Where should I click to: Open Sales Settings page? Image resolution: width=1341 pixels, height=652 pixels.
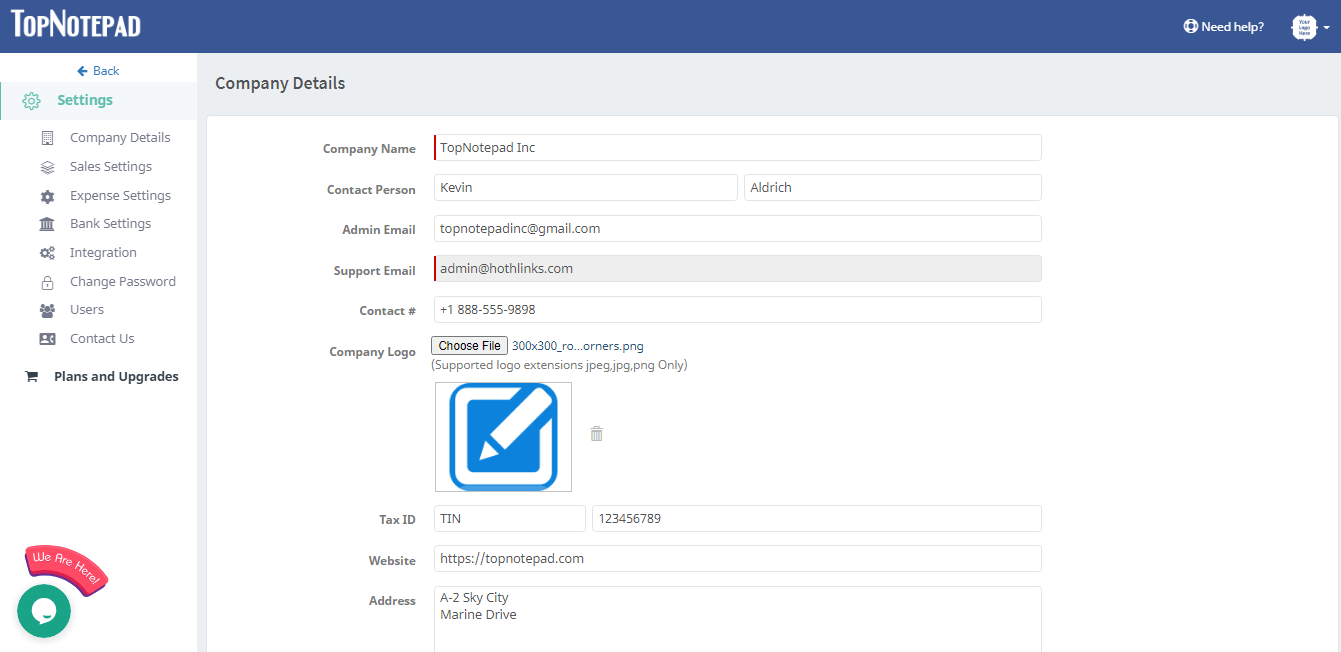[111, 167]
